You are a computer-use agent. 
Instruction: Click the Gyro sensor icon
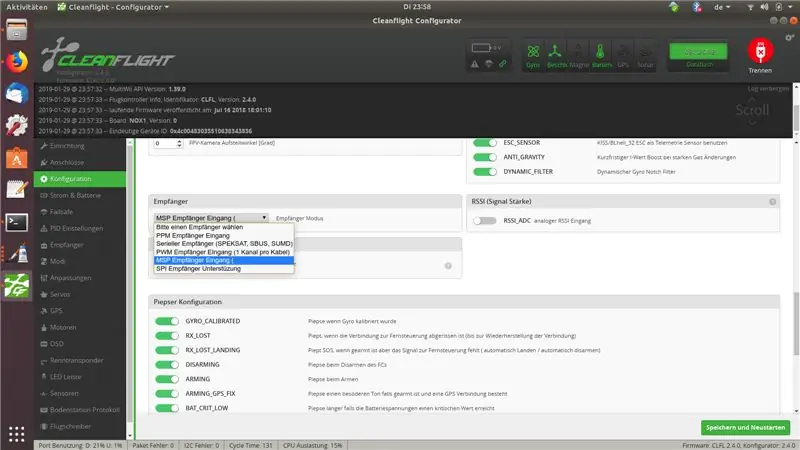point(533,55)
